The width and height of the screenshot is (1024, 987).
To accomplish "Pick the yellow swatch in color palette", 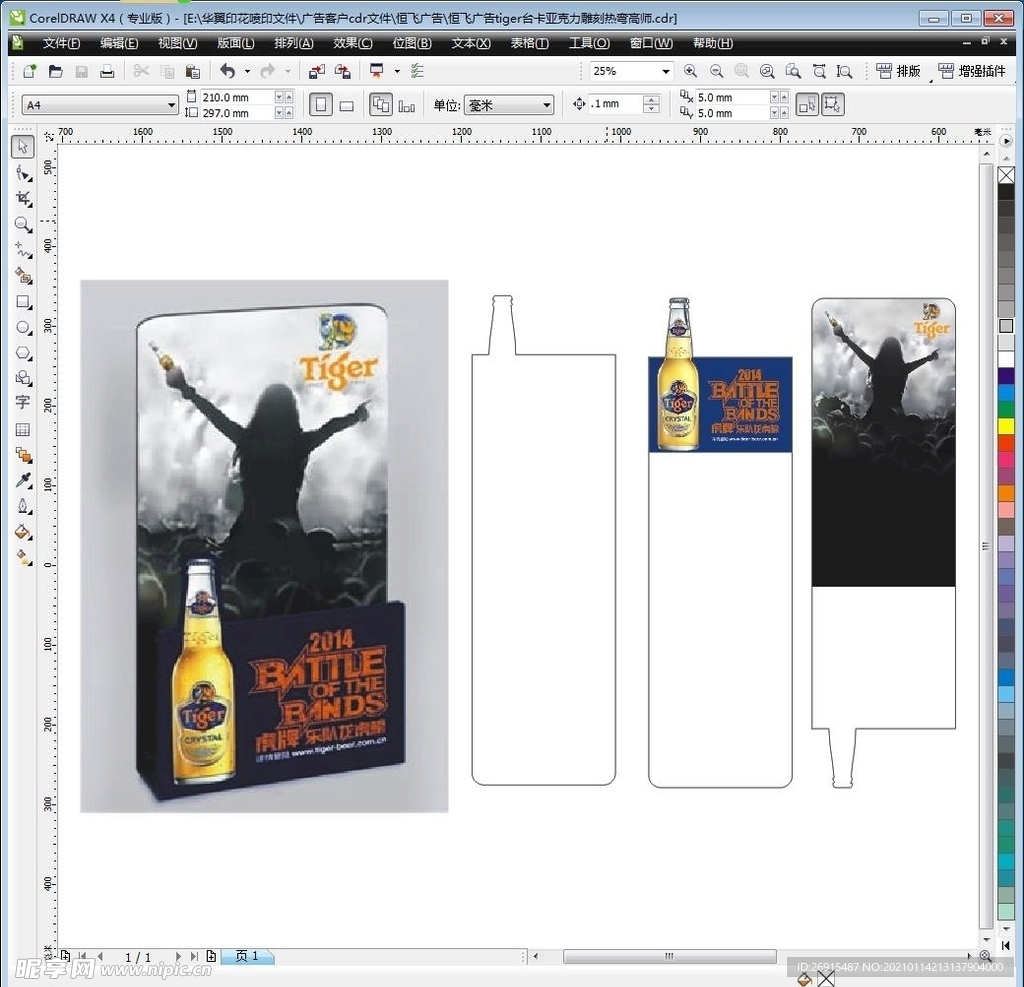I will [x=1006, y=426].
